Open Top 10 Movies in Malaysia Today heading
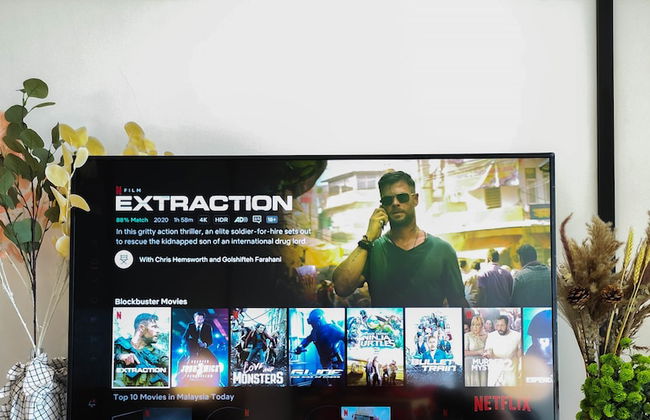650x420 pixels. coord(175,397)
